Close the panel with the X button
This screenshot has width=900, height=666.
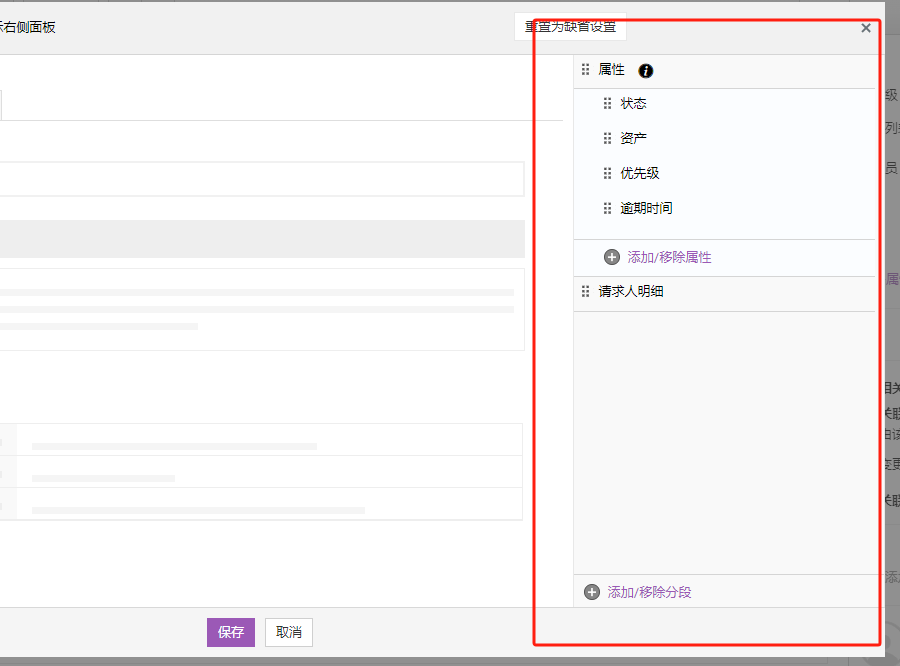tap(866, 28)
